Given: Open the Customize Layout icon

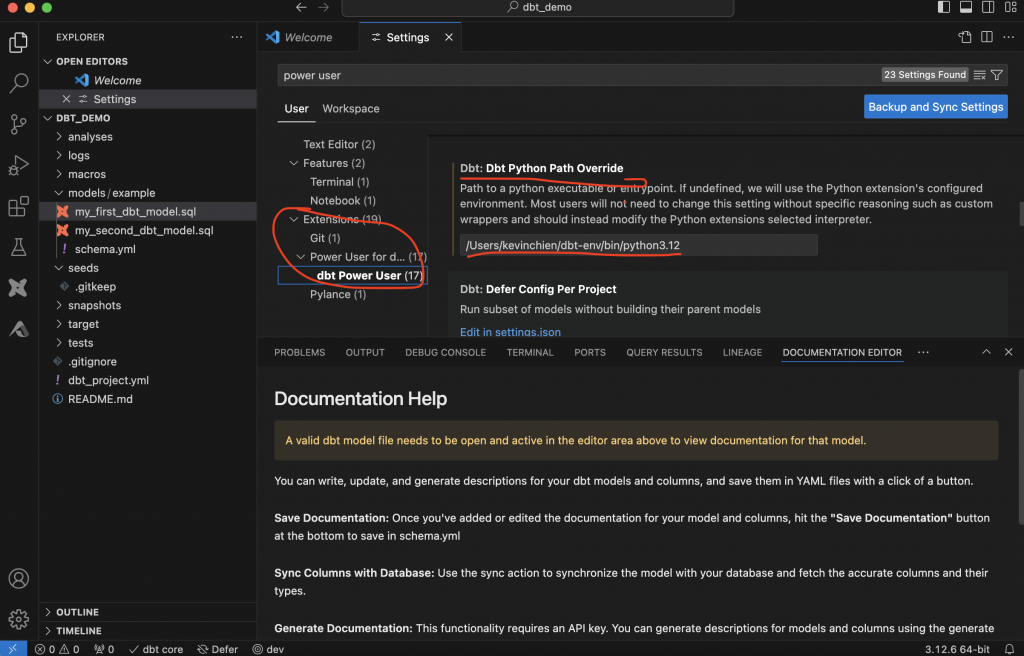Looking at the screenshot, I should [1010, 7].
